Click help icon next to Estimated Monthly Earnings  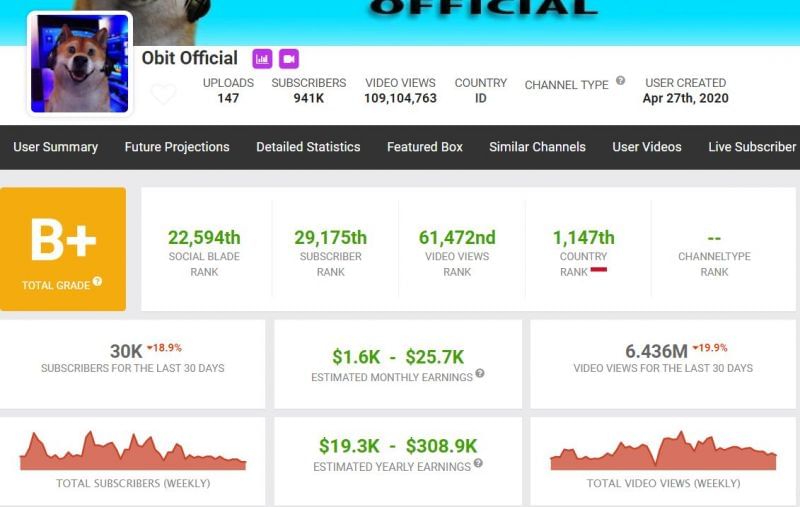tap(480, 374)
